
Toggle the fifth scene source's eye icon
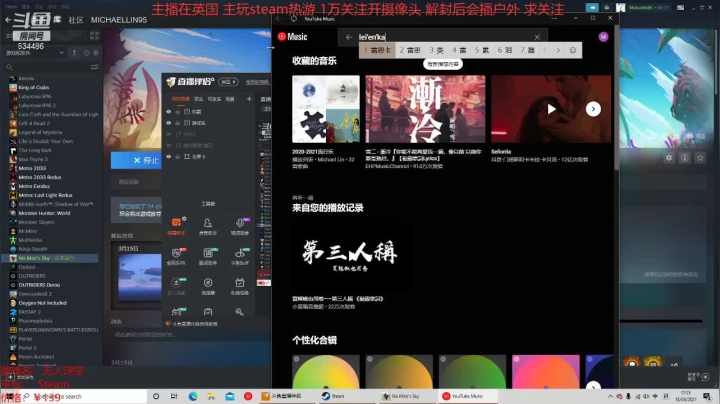click(169, 157)
